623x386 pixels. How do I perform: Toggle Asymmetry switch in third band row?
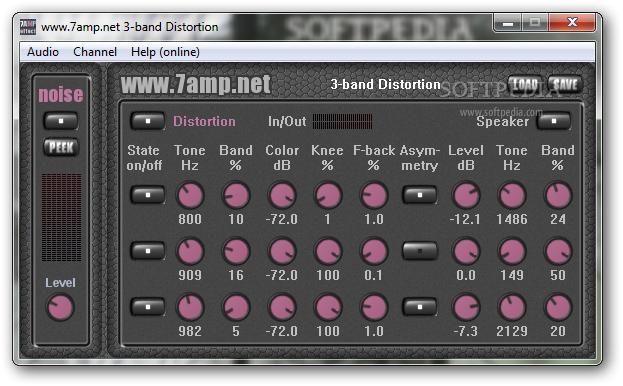(x=420, y=307)
